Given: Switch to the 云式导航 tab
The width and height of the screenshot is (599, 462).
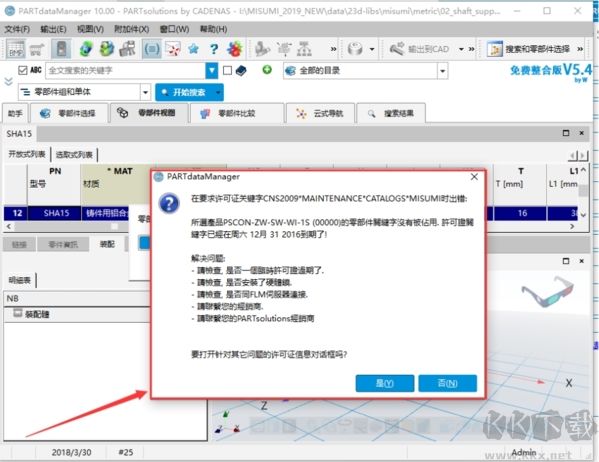Looking at the screenshot, I should tap(320, 113).
